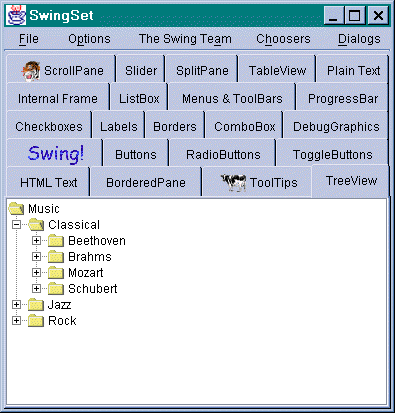395x413 pixels.
Task: Collapse the Classical tree node
Action: point(16,225)
